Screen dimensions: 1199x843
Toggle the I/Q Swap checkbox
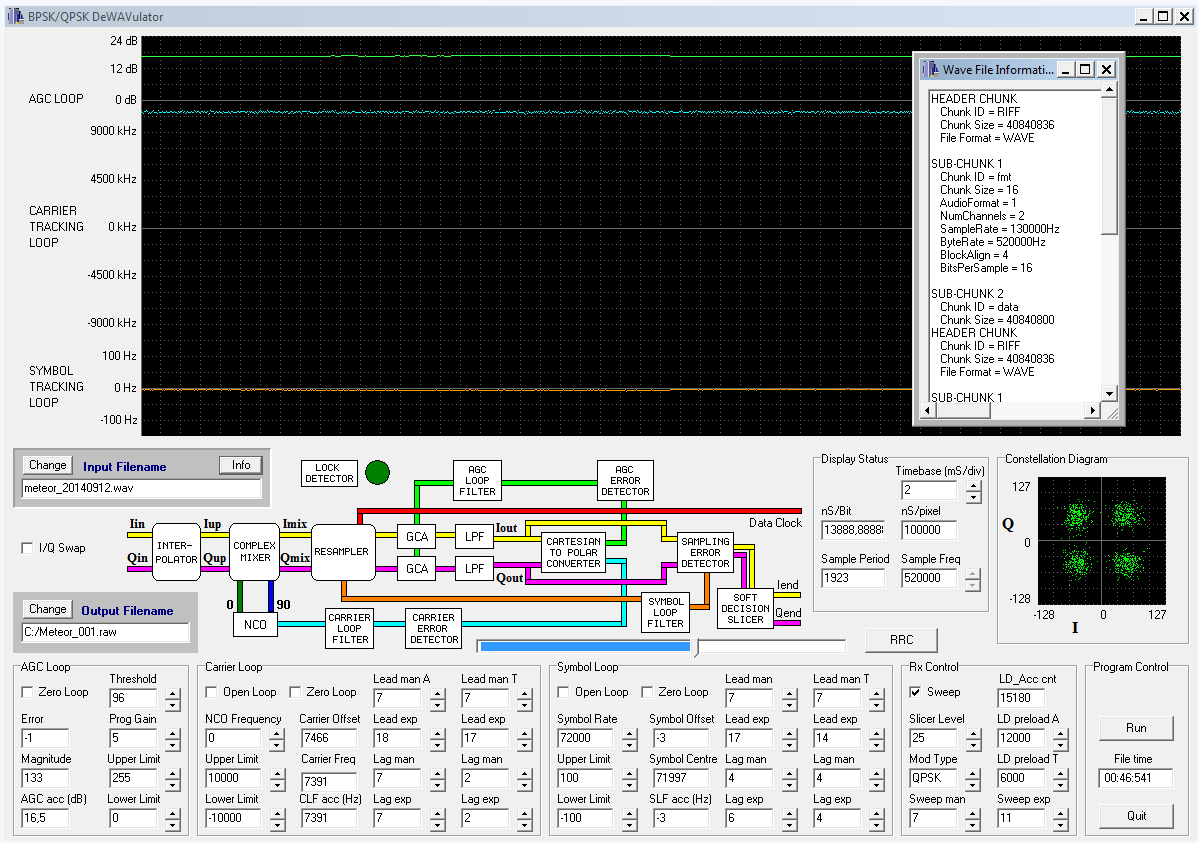pyautogui.click(x=28, y=548)
